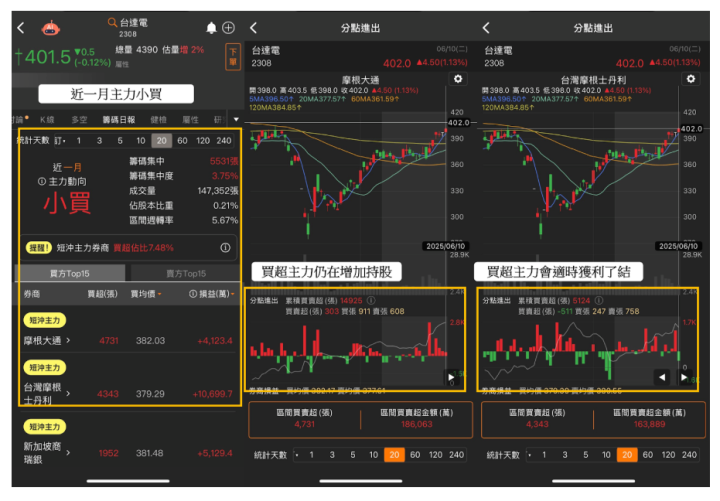Screen dimensions: 720x501
Task: Switch to the 賣方Top15 tab
Action: 186,274
